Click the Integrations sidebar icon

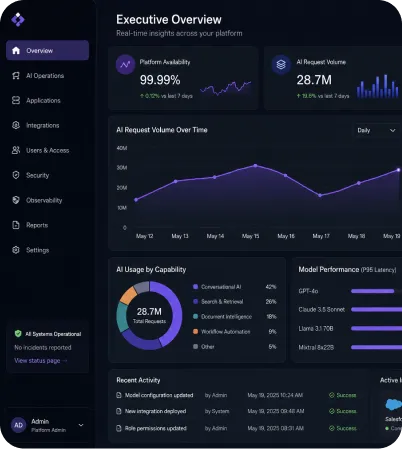point(16,125)
